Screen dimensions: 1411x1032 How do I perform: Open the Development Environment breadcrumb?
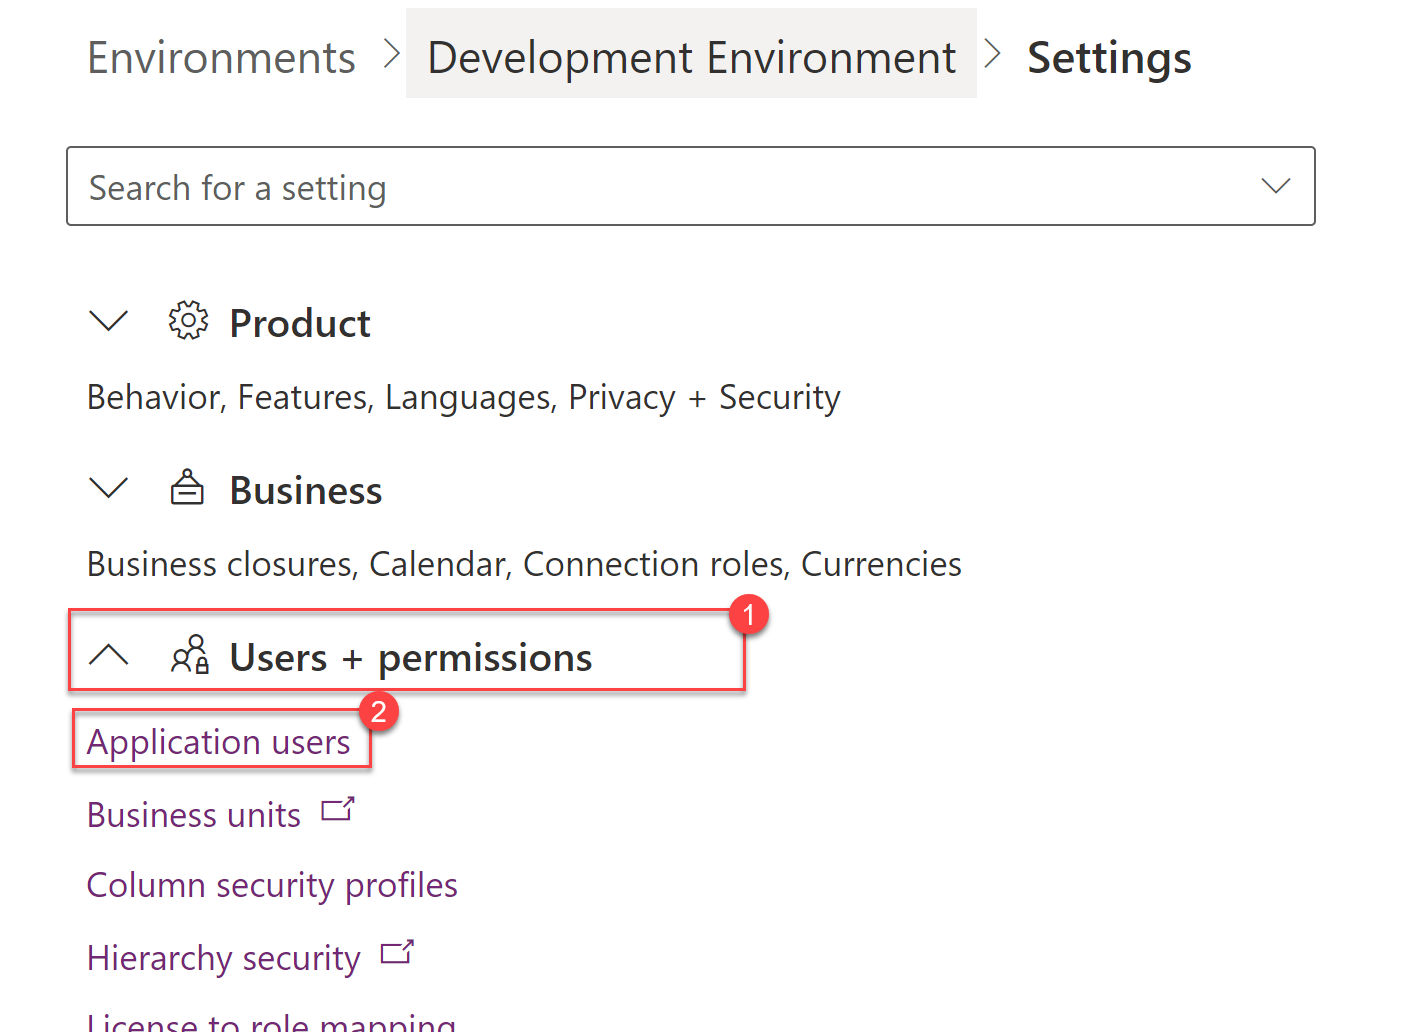(691, 58)
